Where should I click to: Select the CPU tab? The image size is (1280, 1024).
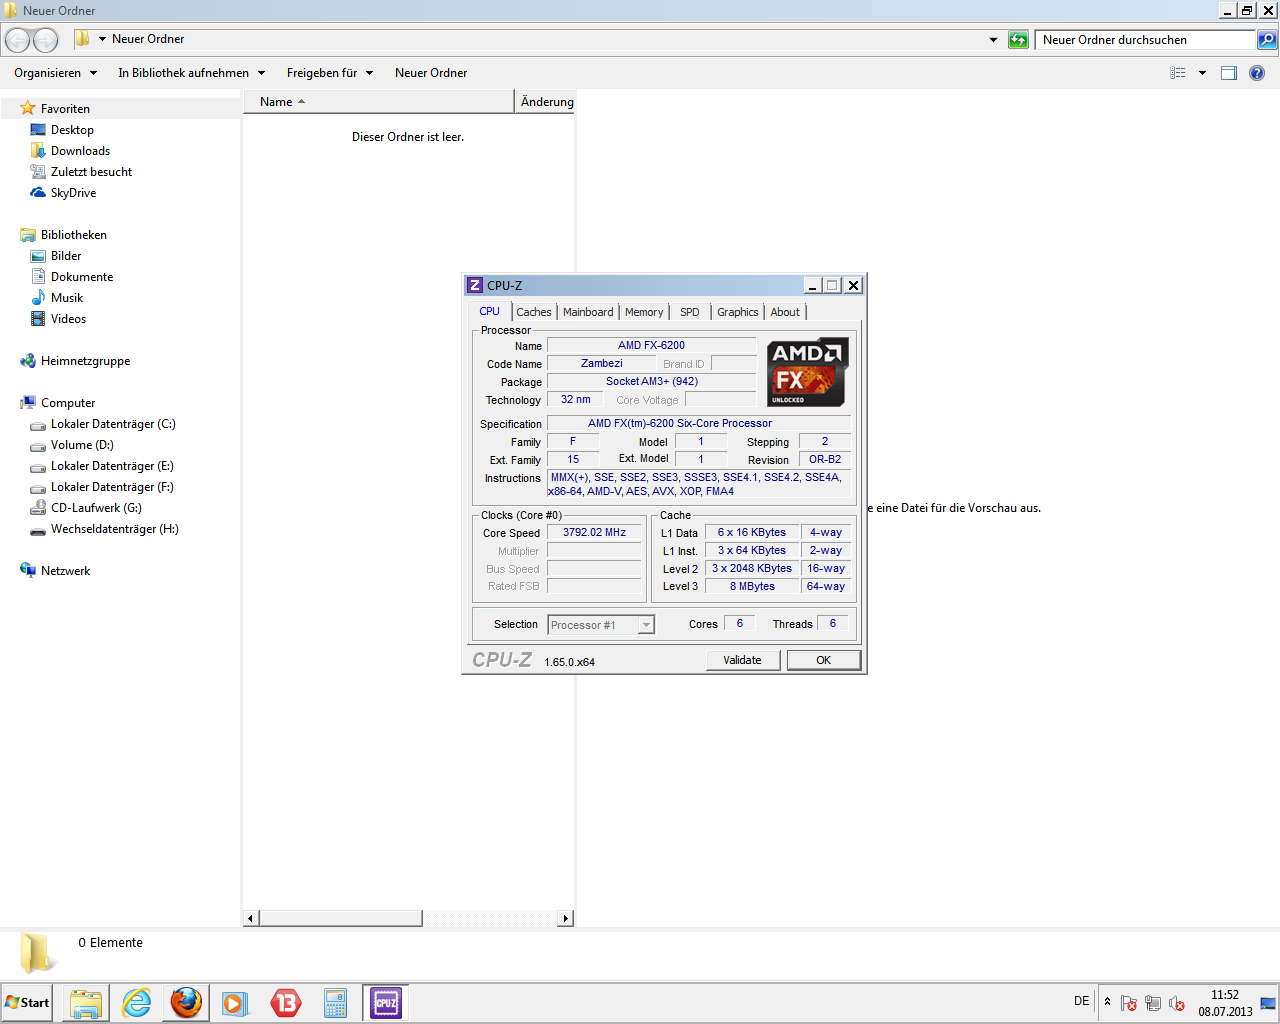coord(489,311)
